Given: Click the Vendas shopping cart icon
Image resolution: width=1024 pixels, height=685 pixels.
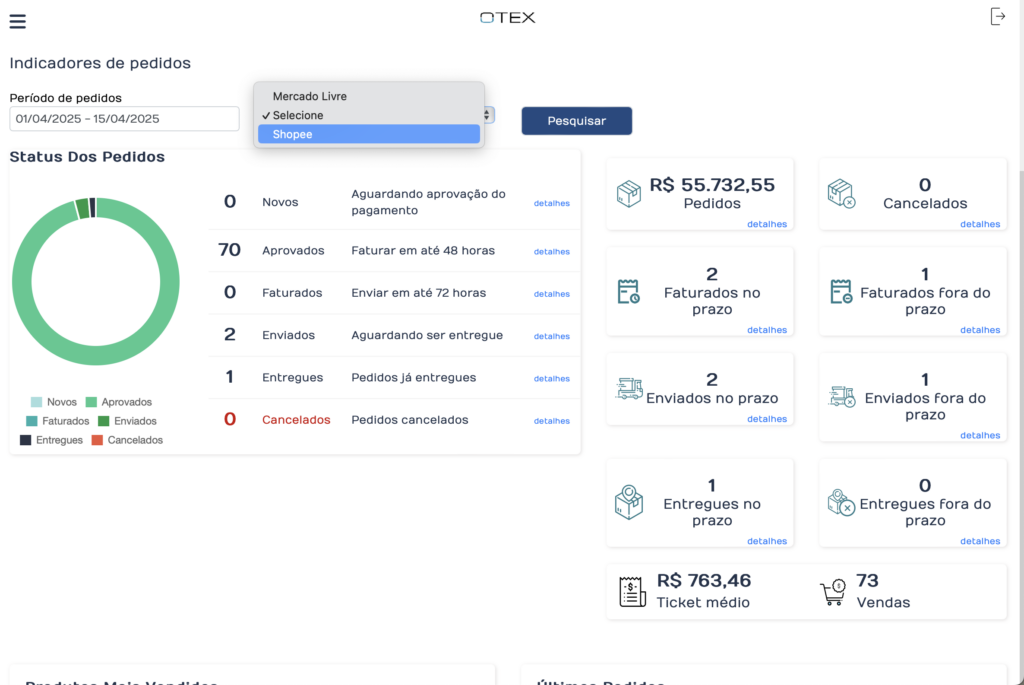Looking at the screenshot, I should pos(833,593).
